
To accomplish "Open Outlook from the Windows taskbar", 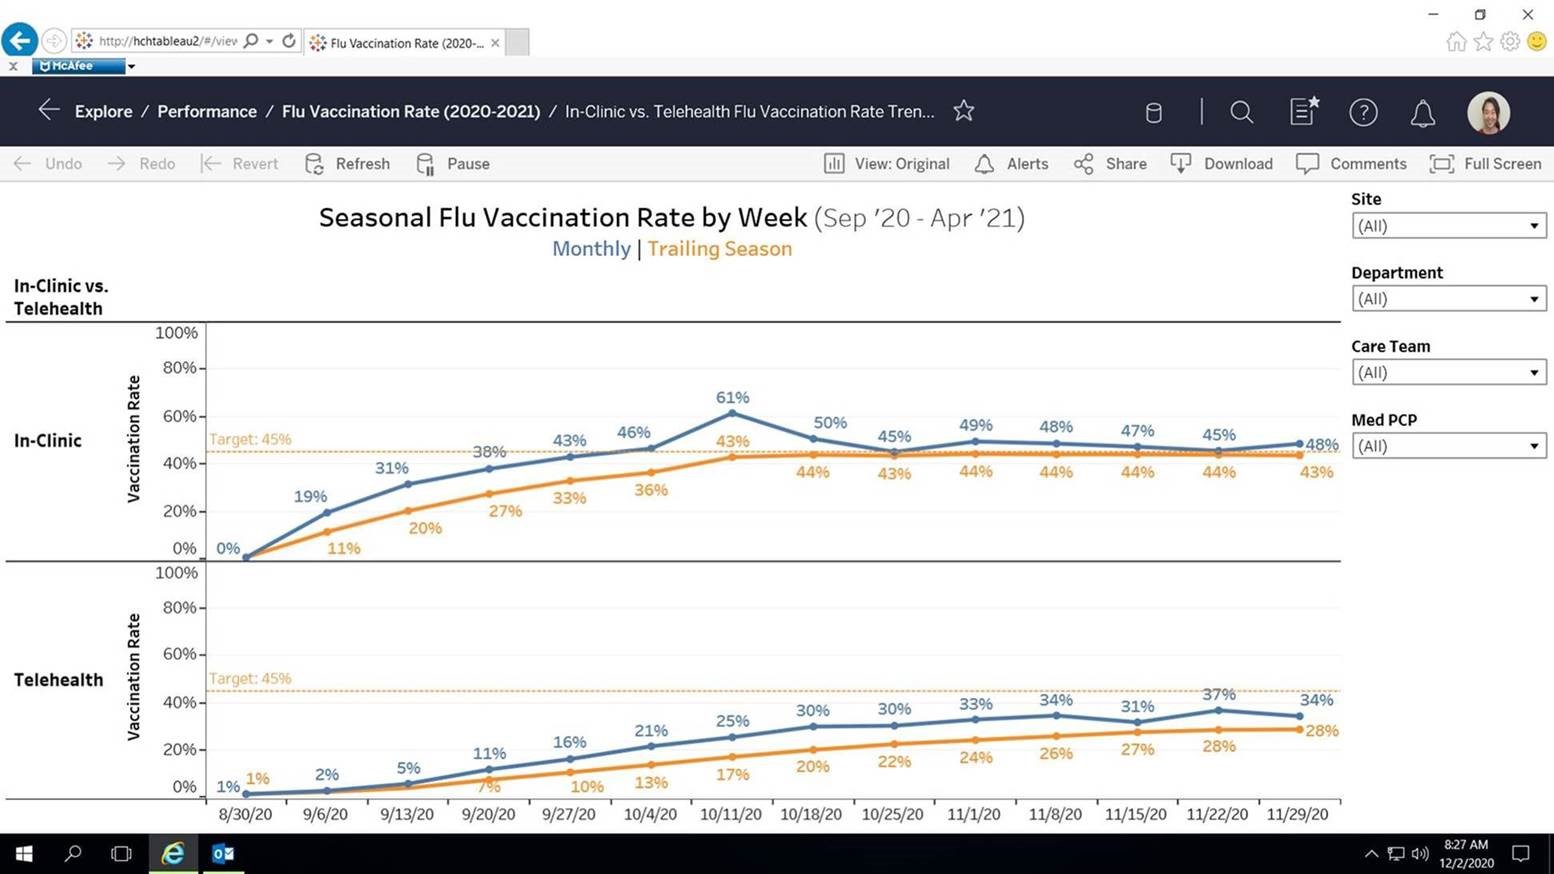I will (x=222, y=853).
